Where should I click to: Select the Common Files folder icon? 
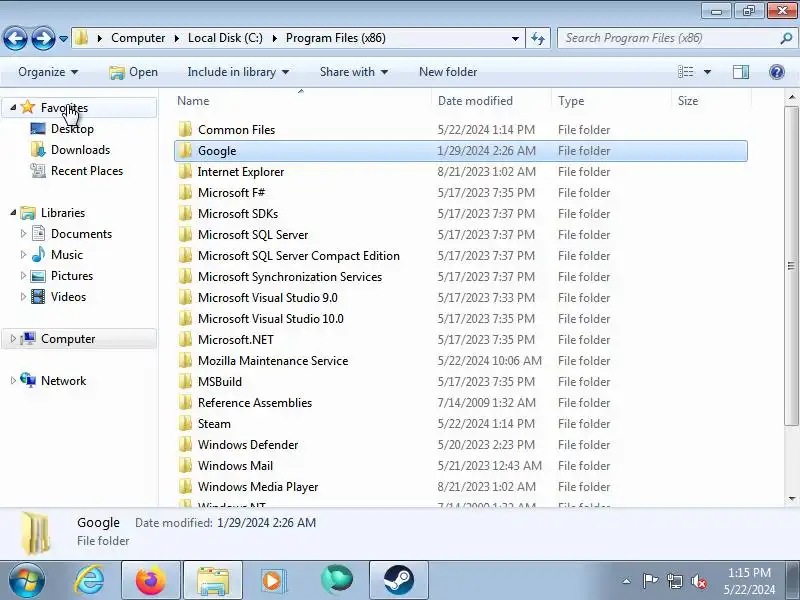click(x=185, y=129)
